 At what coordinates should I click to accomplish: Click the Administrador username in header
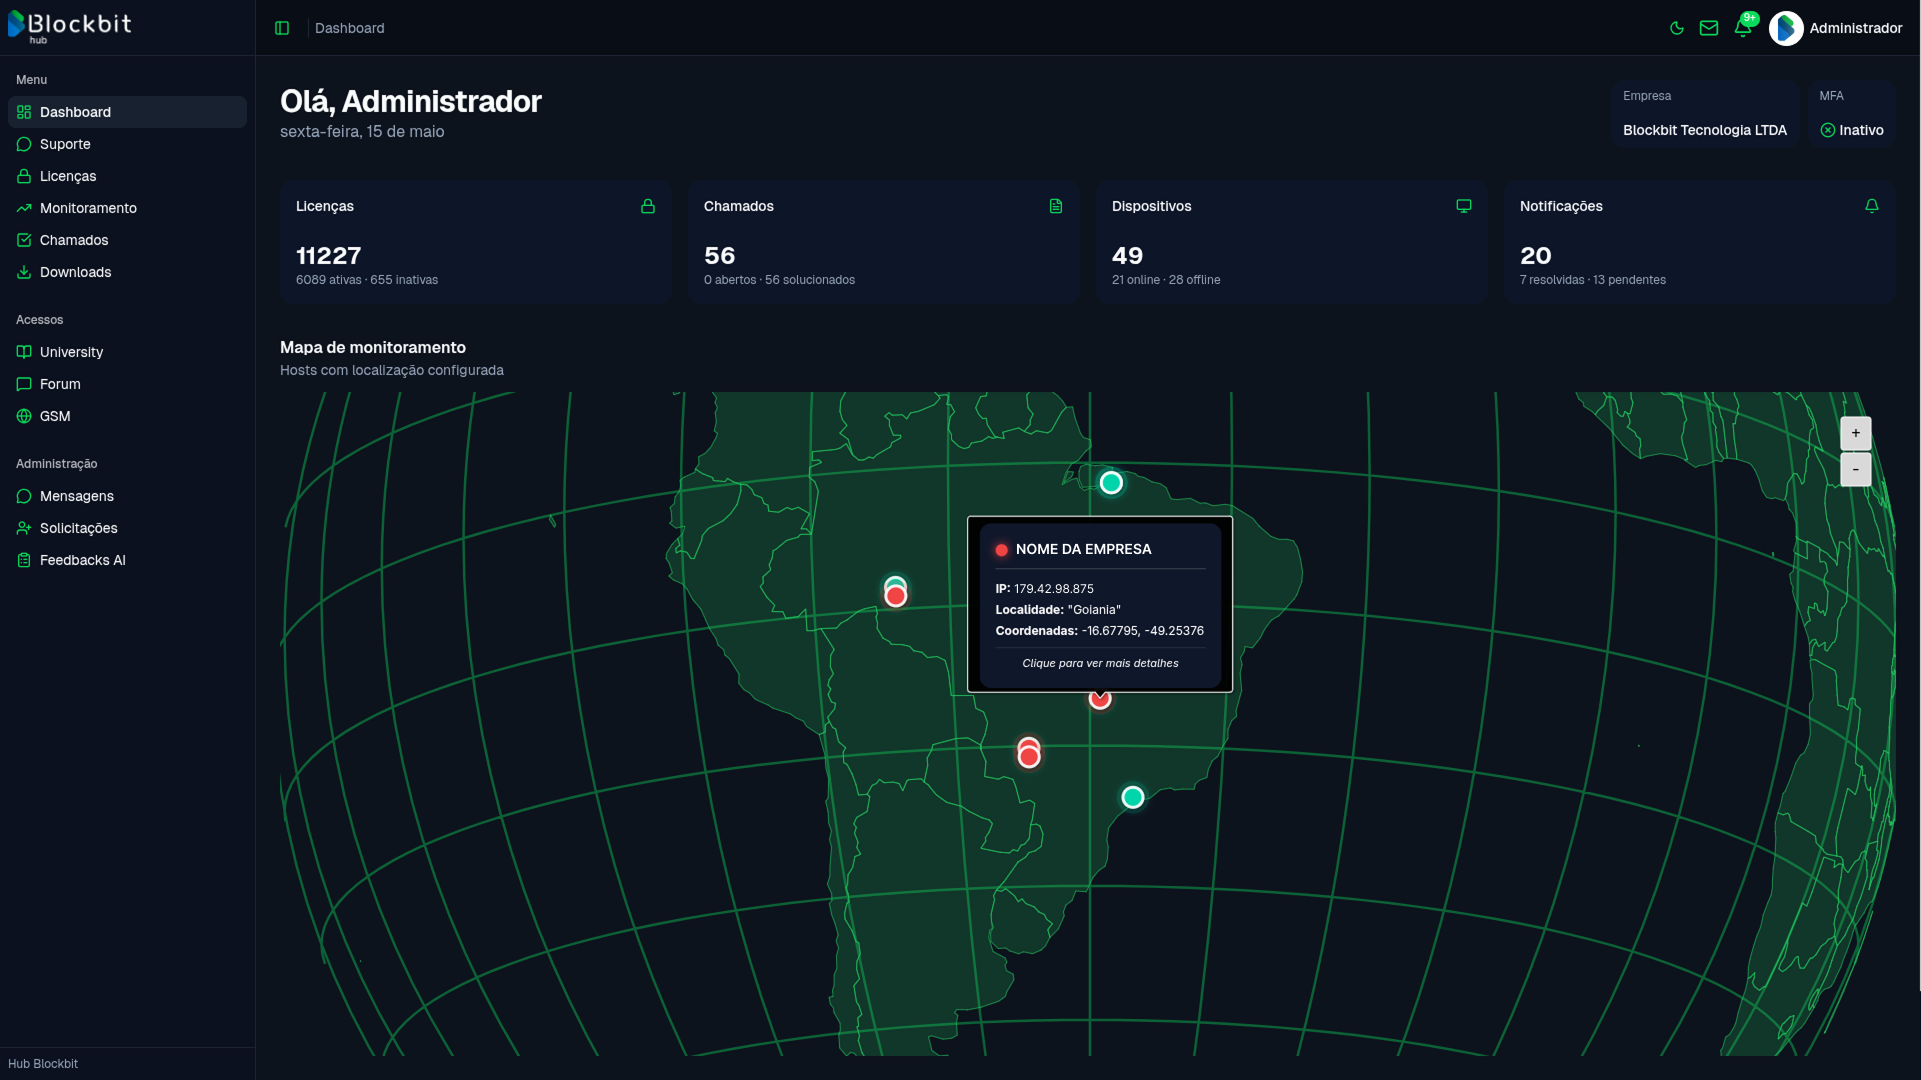pos(1856,28)
